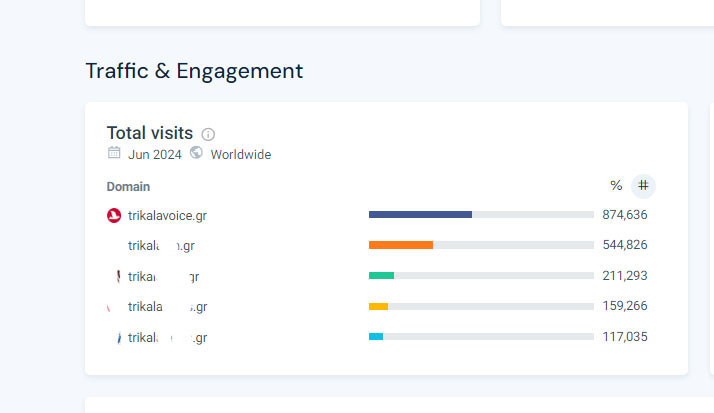Open the domain name with 211,293 visits
Viewport: 714px width, 413px height.
(x=163, y=277)
